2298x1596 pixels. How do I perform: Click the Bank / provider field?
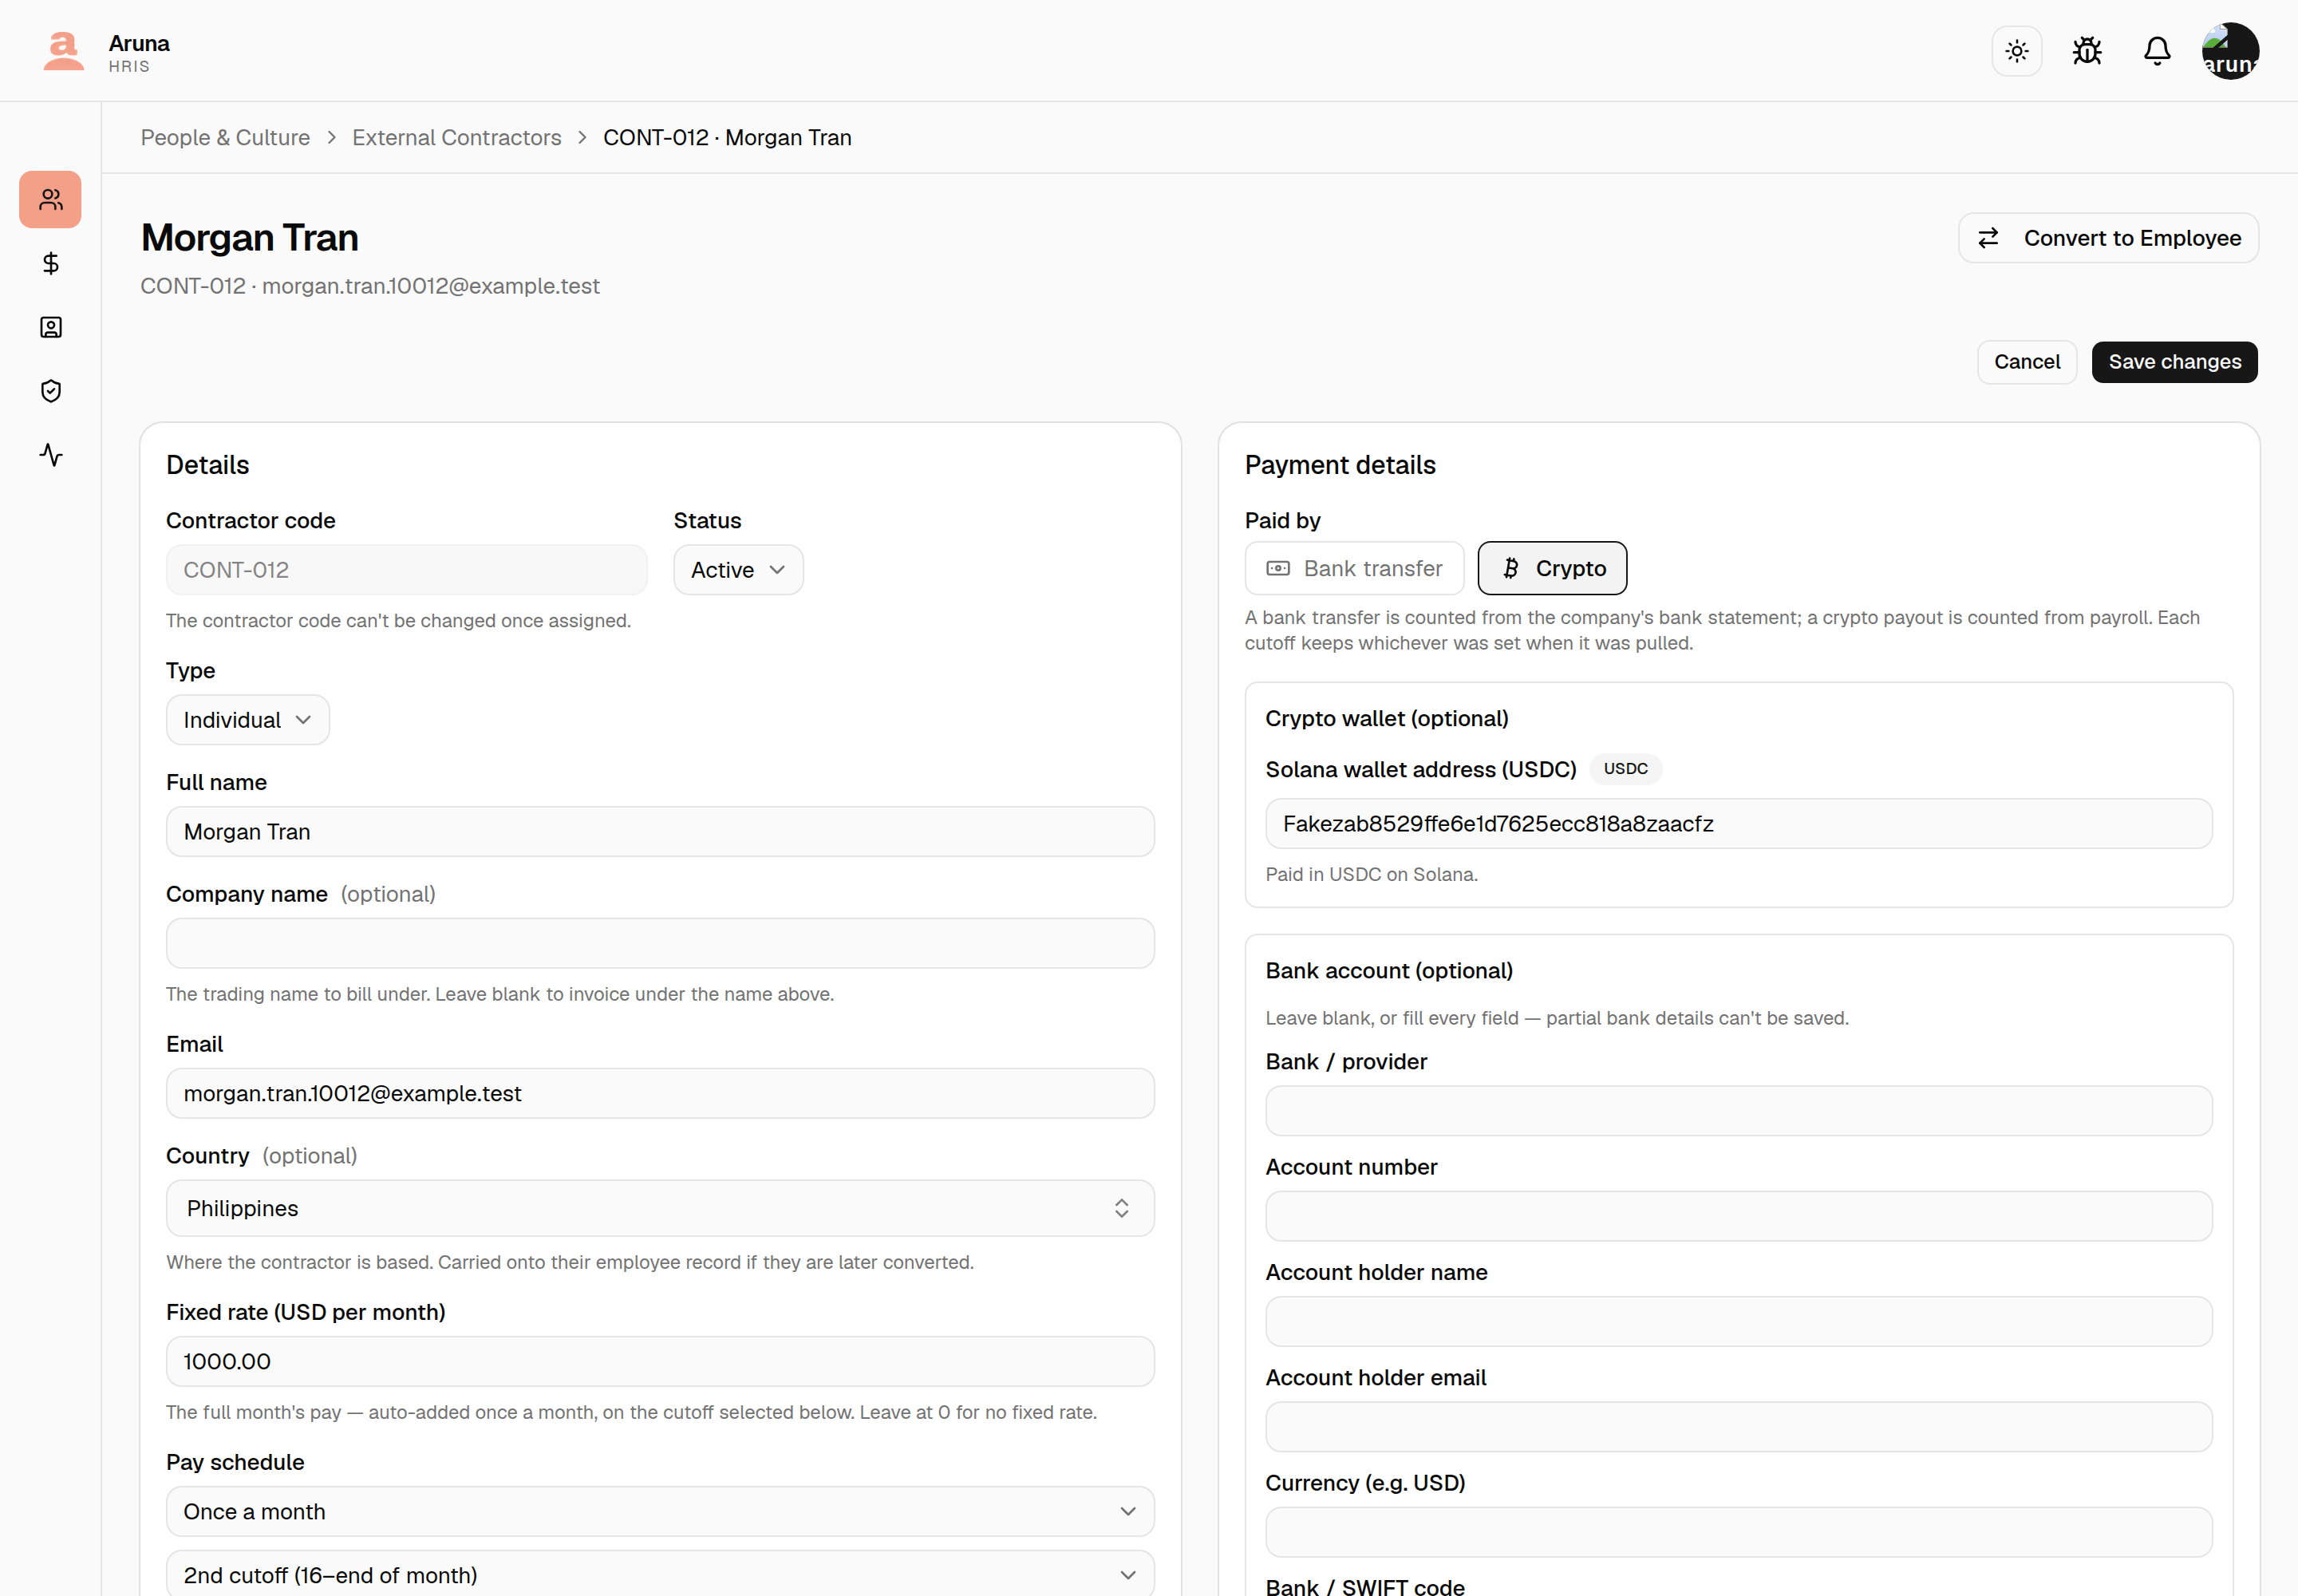click(x=1738, y=1111)
